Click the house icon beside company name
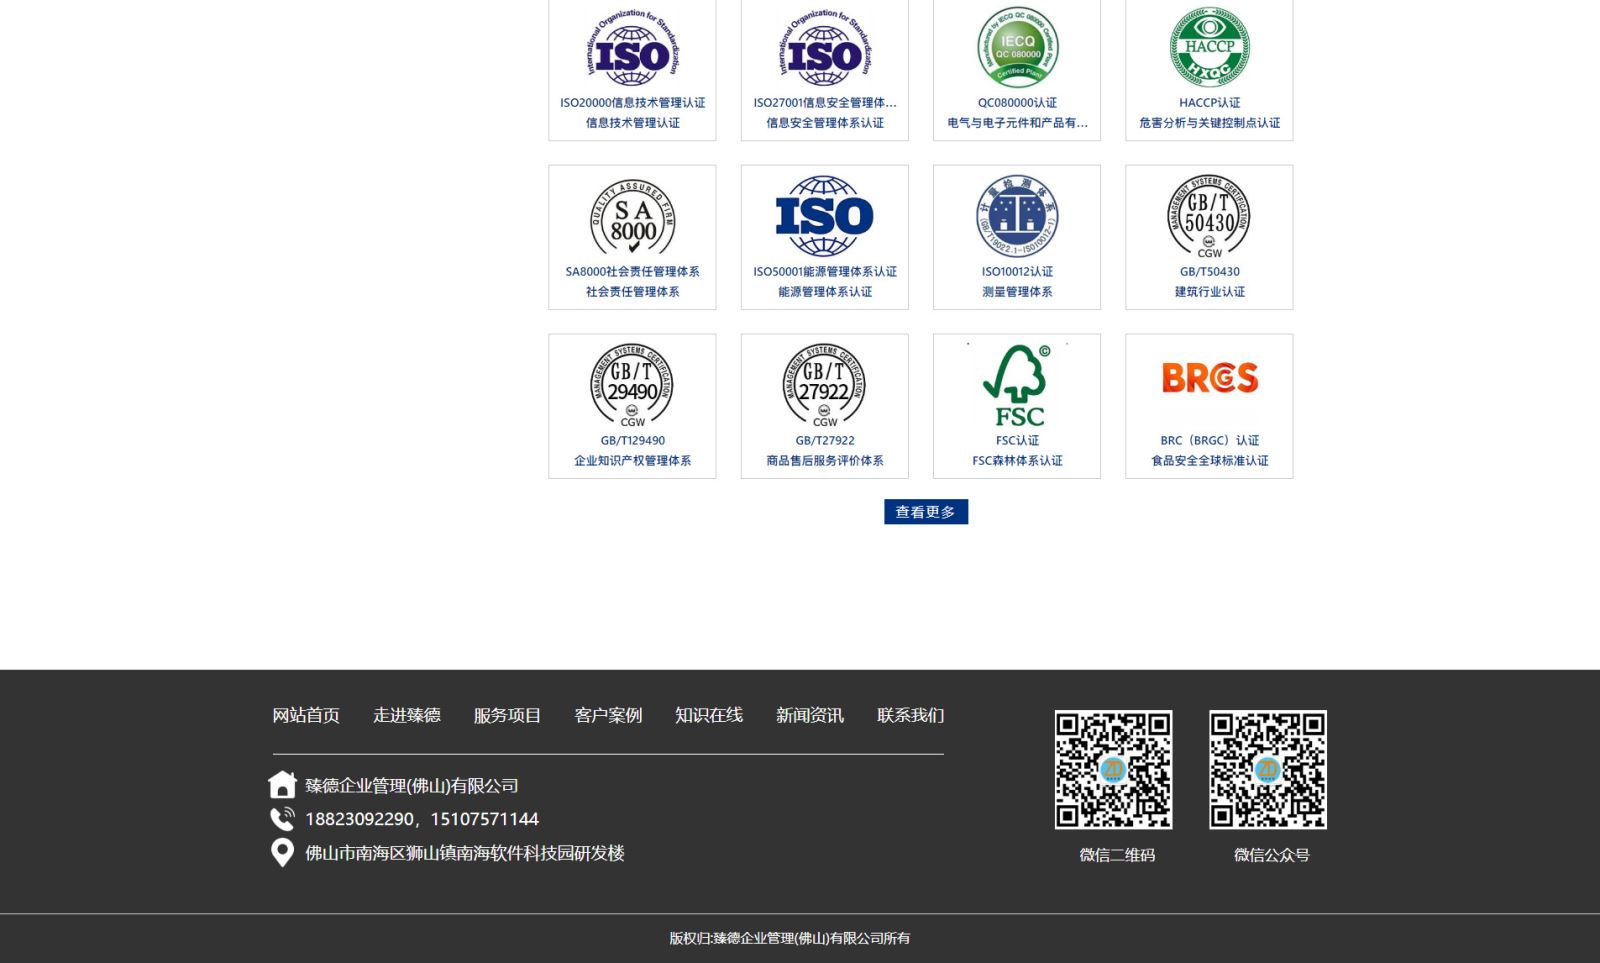Image resolution: width=1600 pixels, height=963 pixels. (x=283, y=784)
